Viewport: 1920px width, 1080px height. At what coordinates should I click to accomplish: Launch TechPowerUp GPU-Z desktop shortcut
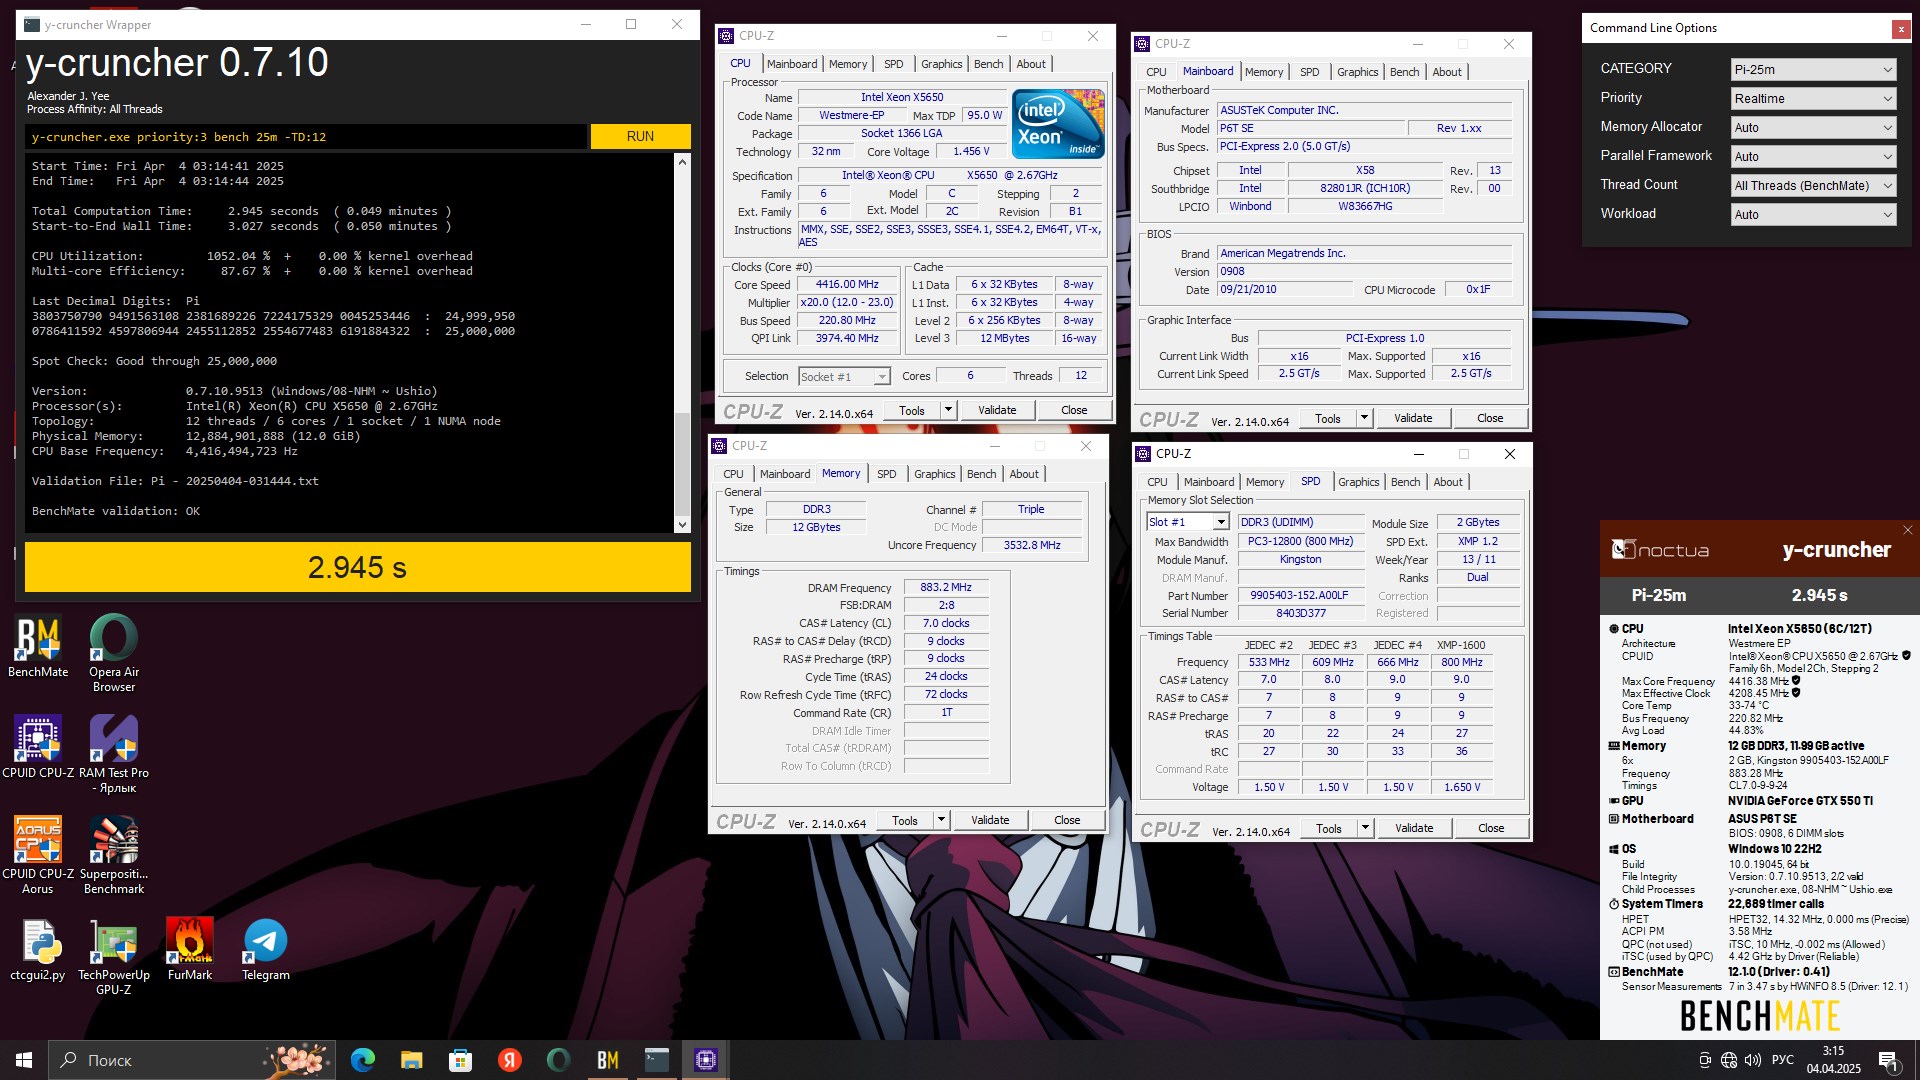click(x=114, y=957)
